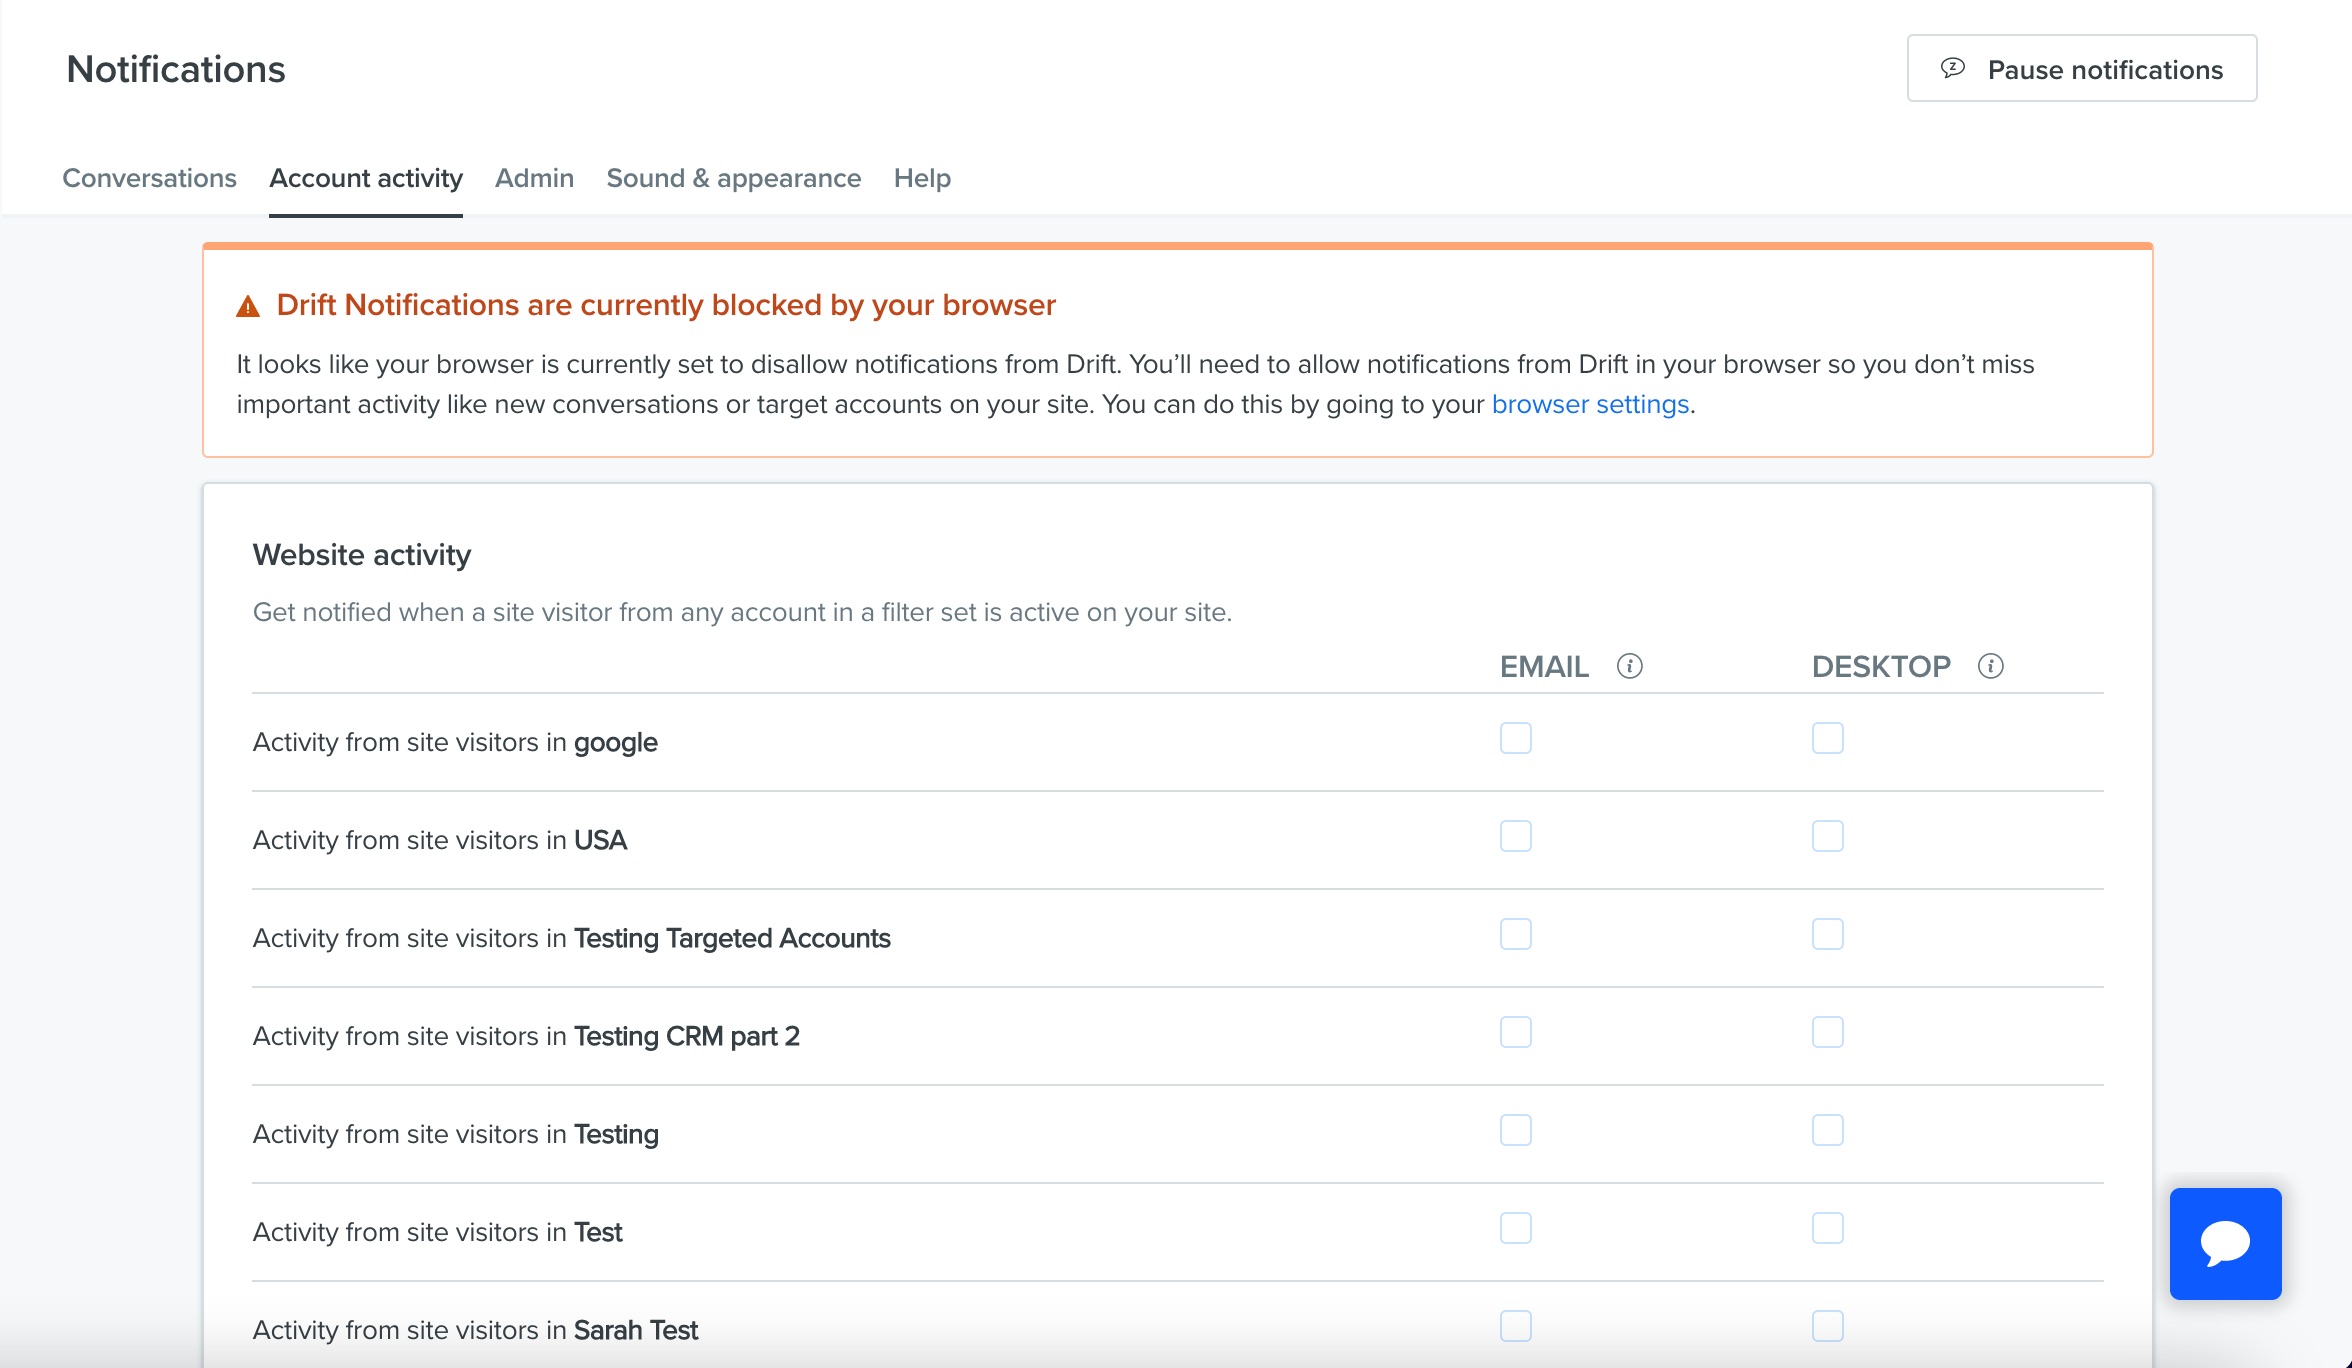Enable email notifications for google visitors
This screenshot has height=1368, width=2352.
coord(1516,738)
